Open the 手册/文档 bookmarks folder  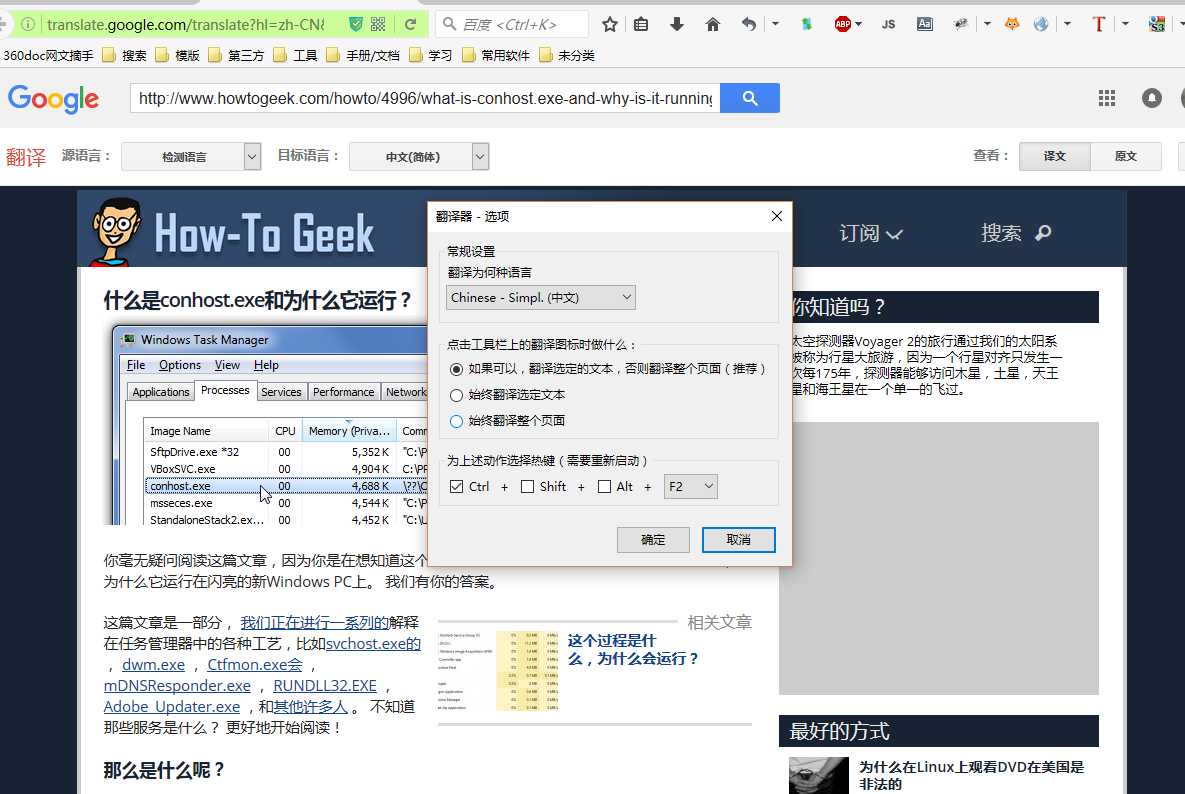[x=363, y=55]
